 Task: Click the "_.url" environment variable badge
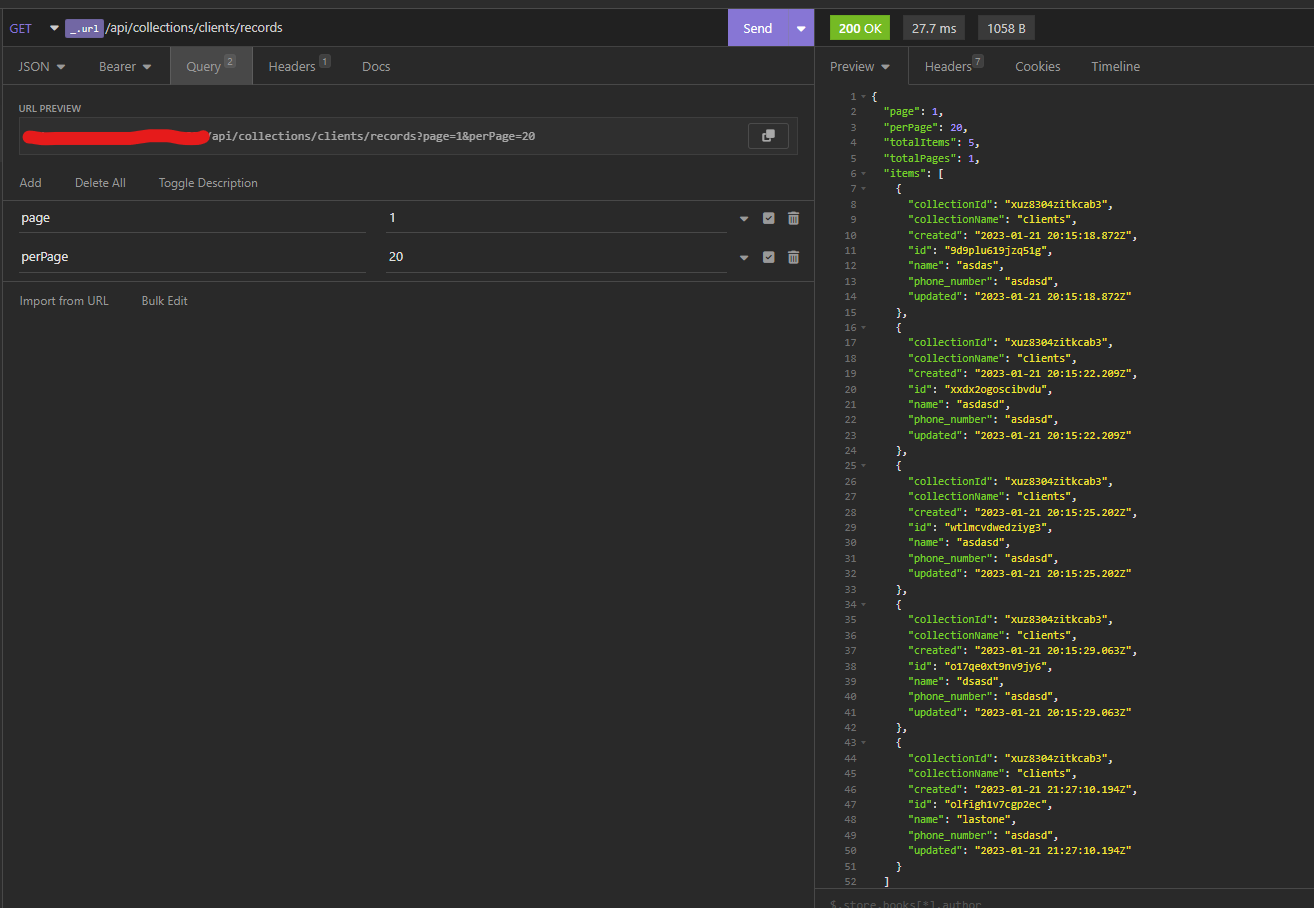[84, 28]
